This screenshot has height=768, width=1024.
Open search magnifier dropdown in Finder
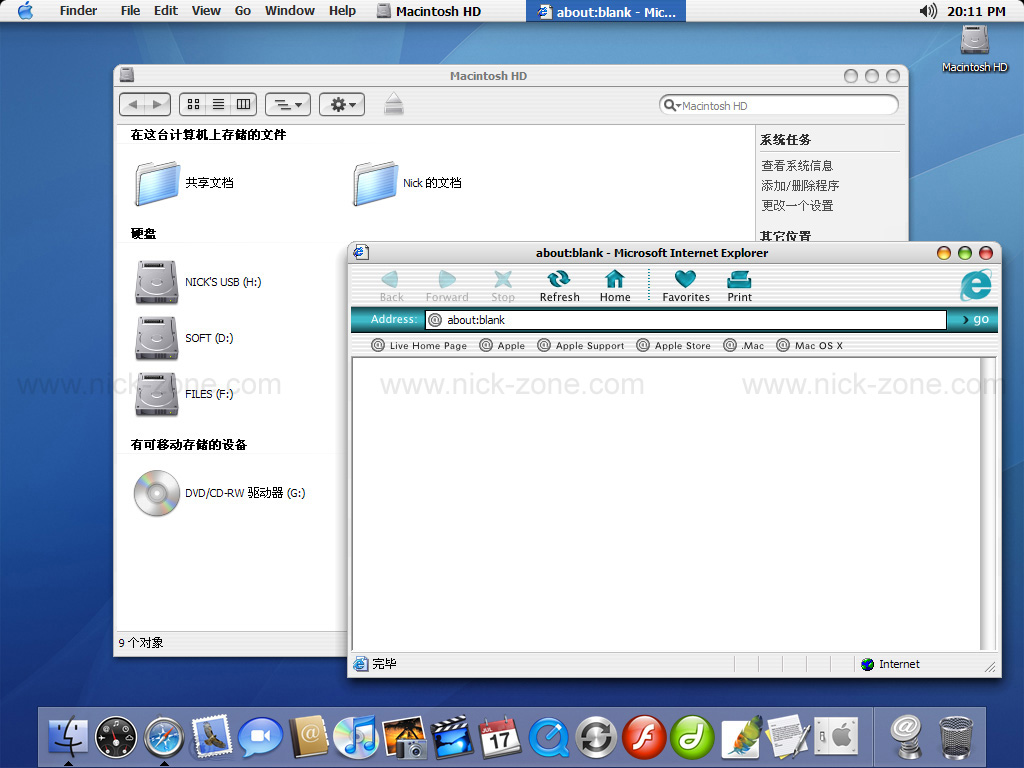[672, 105]
